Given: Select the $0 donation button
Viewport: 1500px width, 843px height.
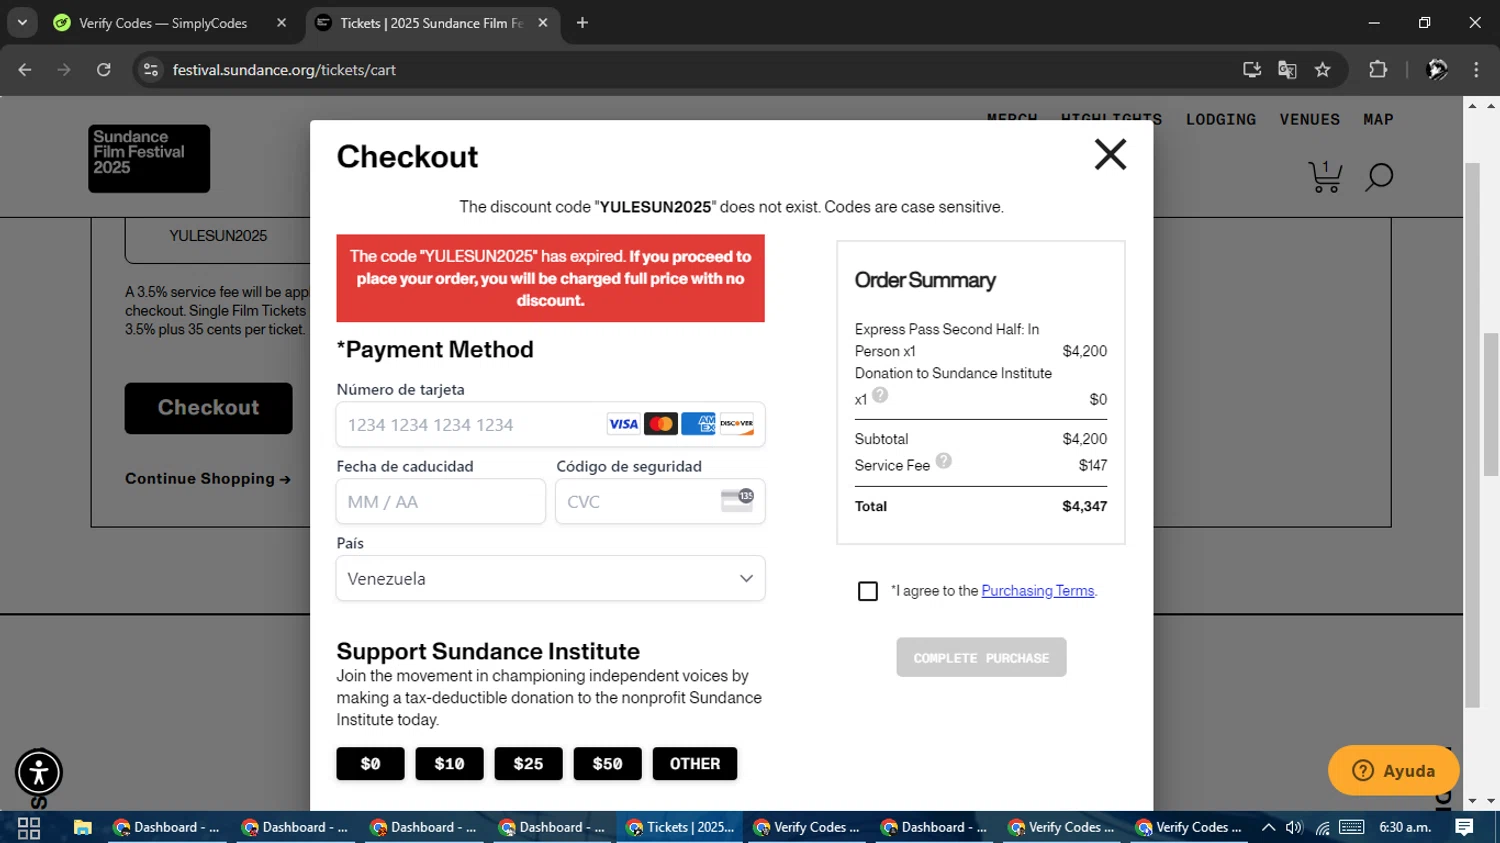Looking at the screenshot, I should 370,764.
